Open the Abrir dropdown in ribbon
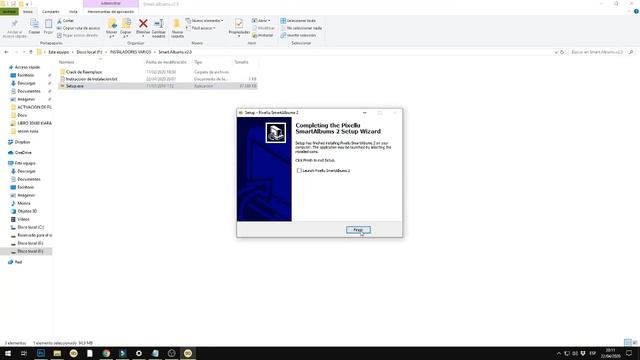Viewport: 640px width, 360px height. [x=261, y=20]
